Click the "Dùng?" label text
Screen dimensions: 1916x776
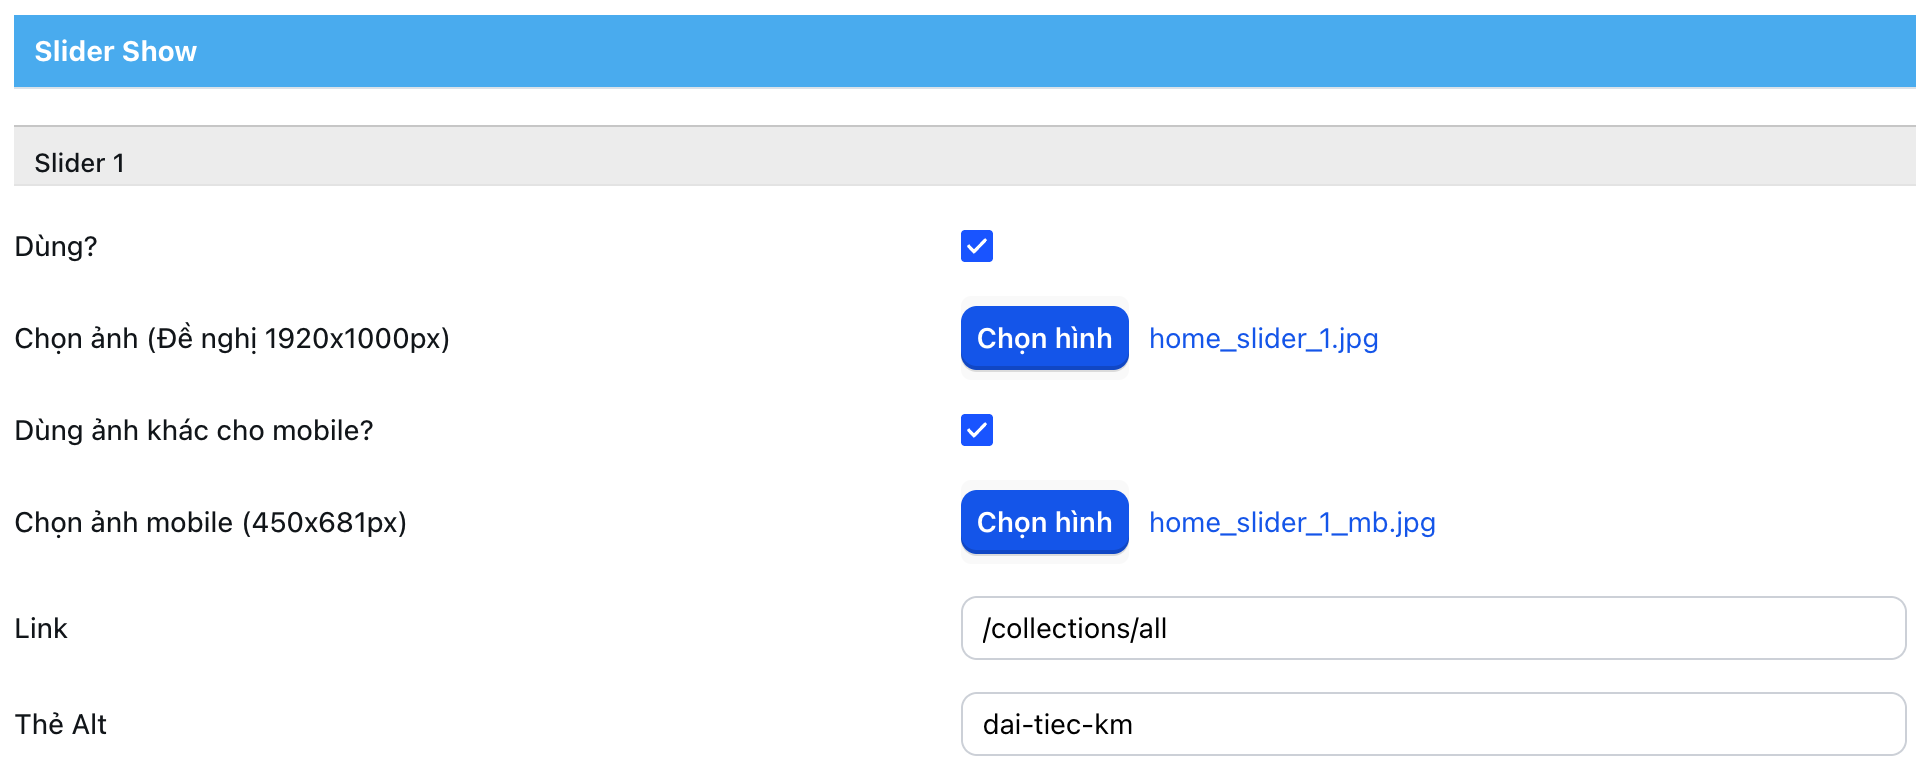point(56,246)
